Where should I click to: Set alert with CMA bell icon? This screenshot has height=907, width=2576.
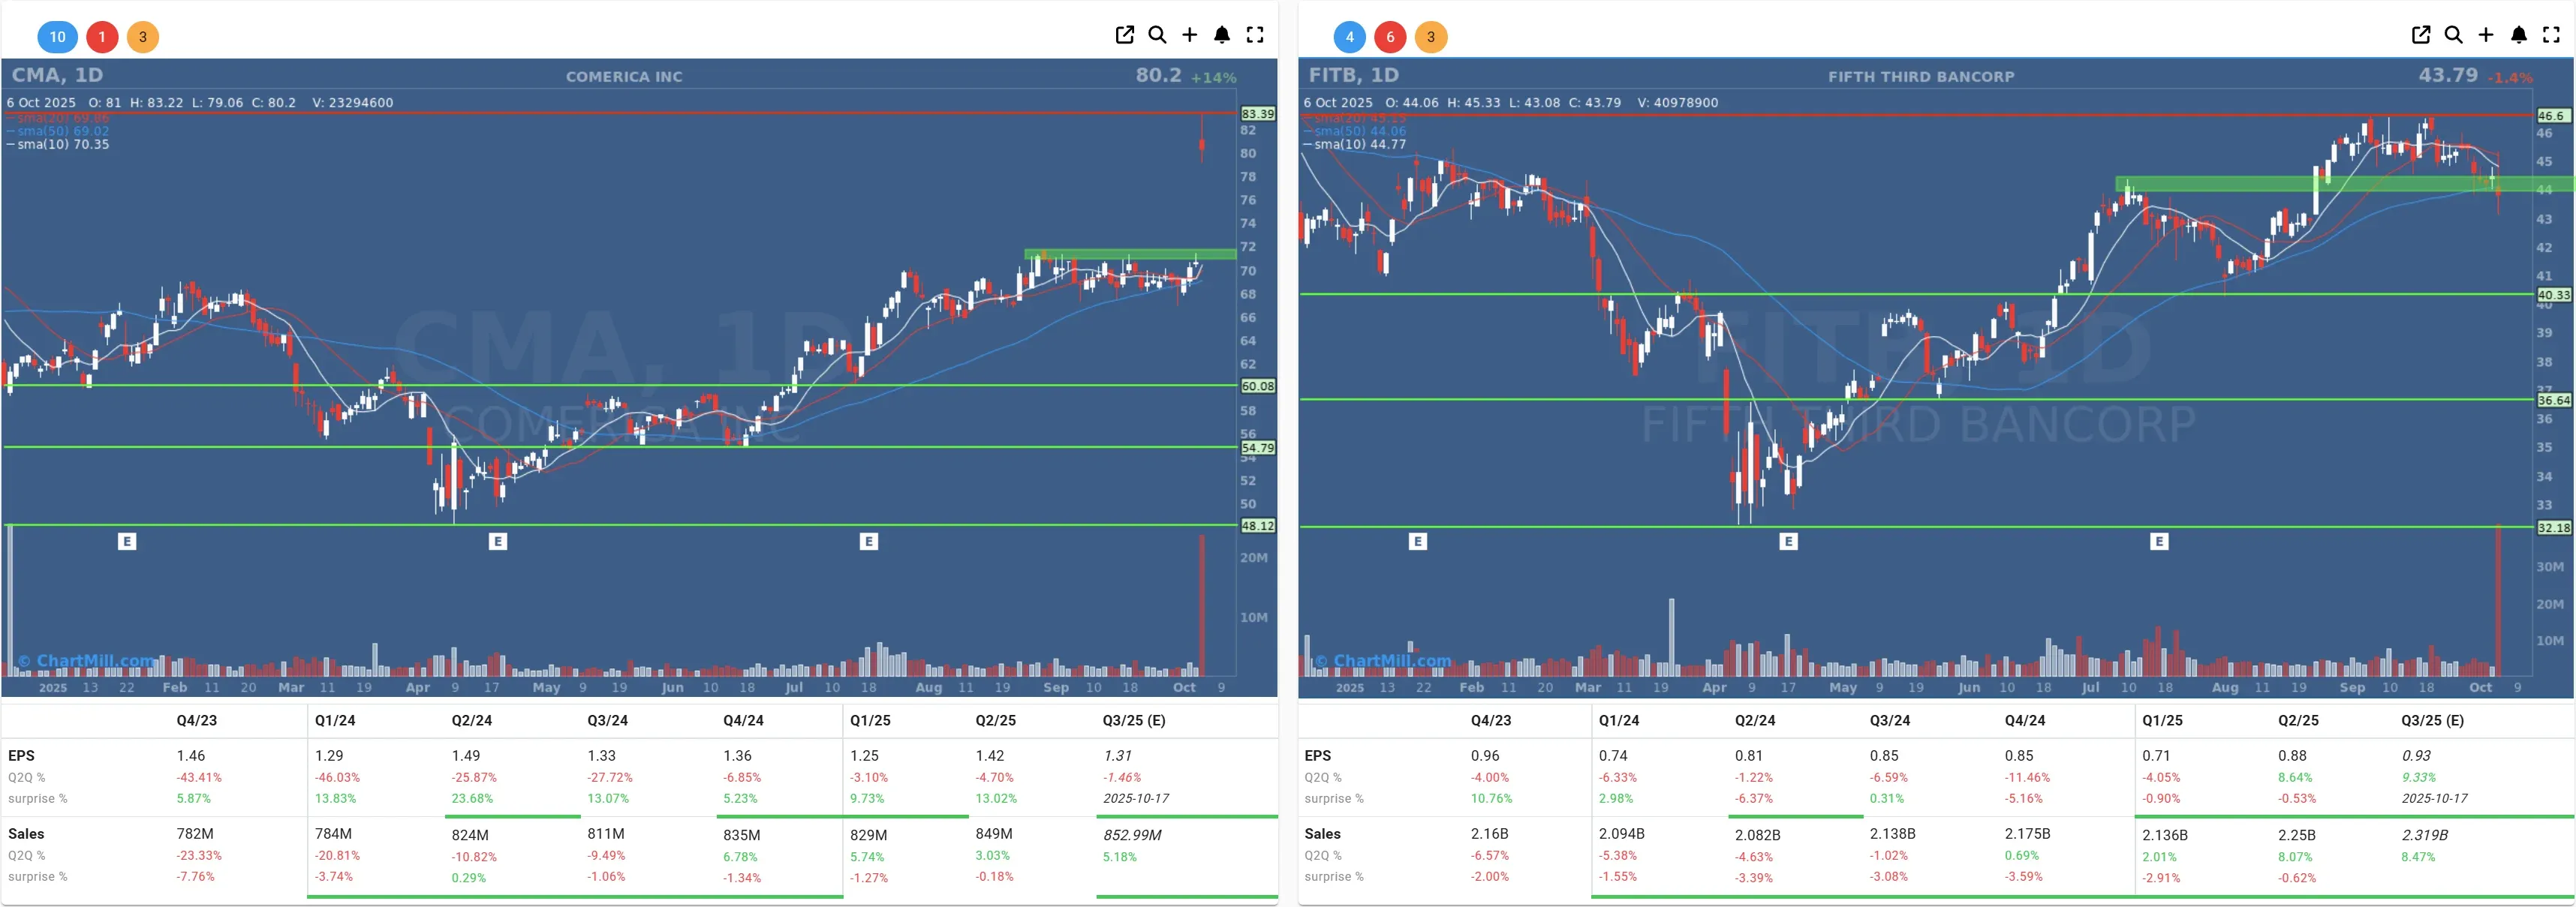point(1222,35)
